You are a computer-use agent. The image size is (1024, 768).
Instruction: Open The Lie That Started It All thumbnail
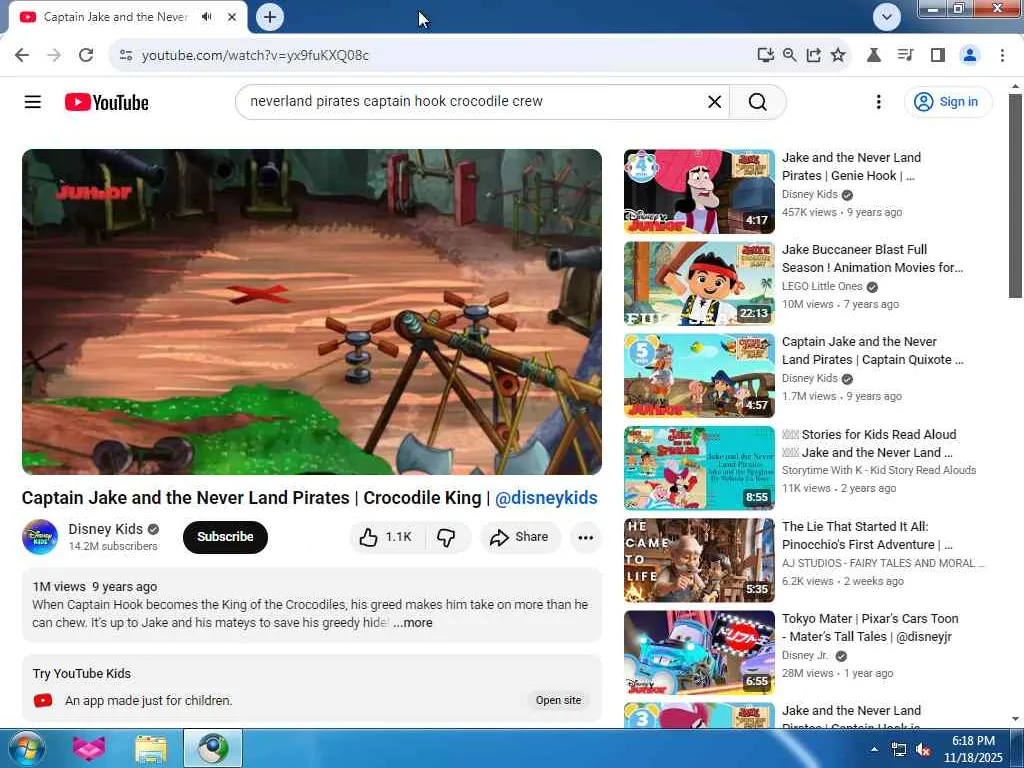(699, 560)
